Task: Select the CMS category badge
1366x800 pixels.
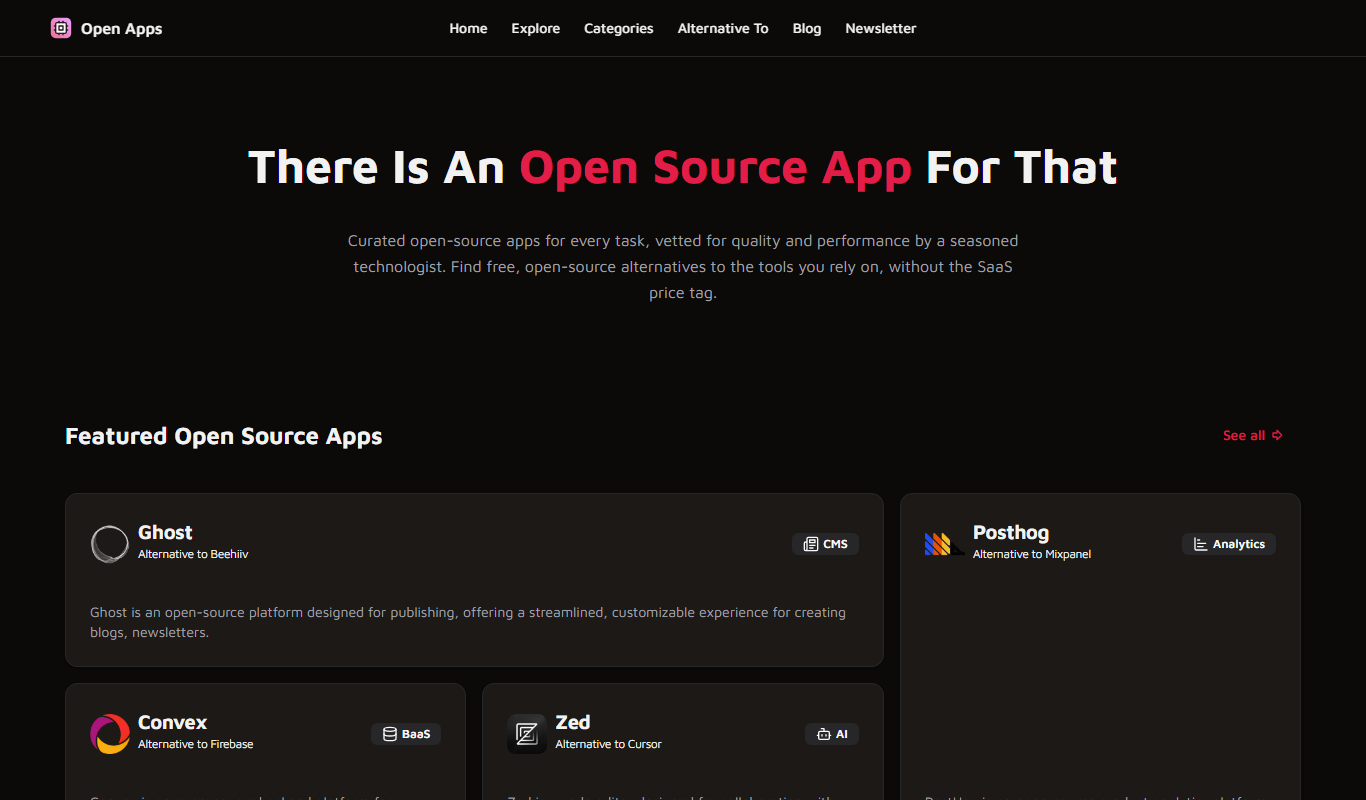Action: point(825,544)
